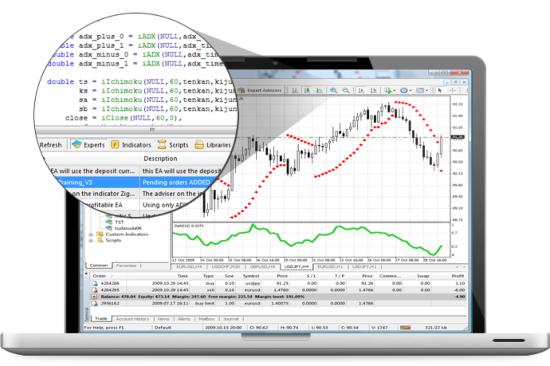Select order 4284286 buy usdjpy row
The height and width of the screenshot is (366, 550).
(279, 283)
